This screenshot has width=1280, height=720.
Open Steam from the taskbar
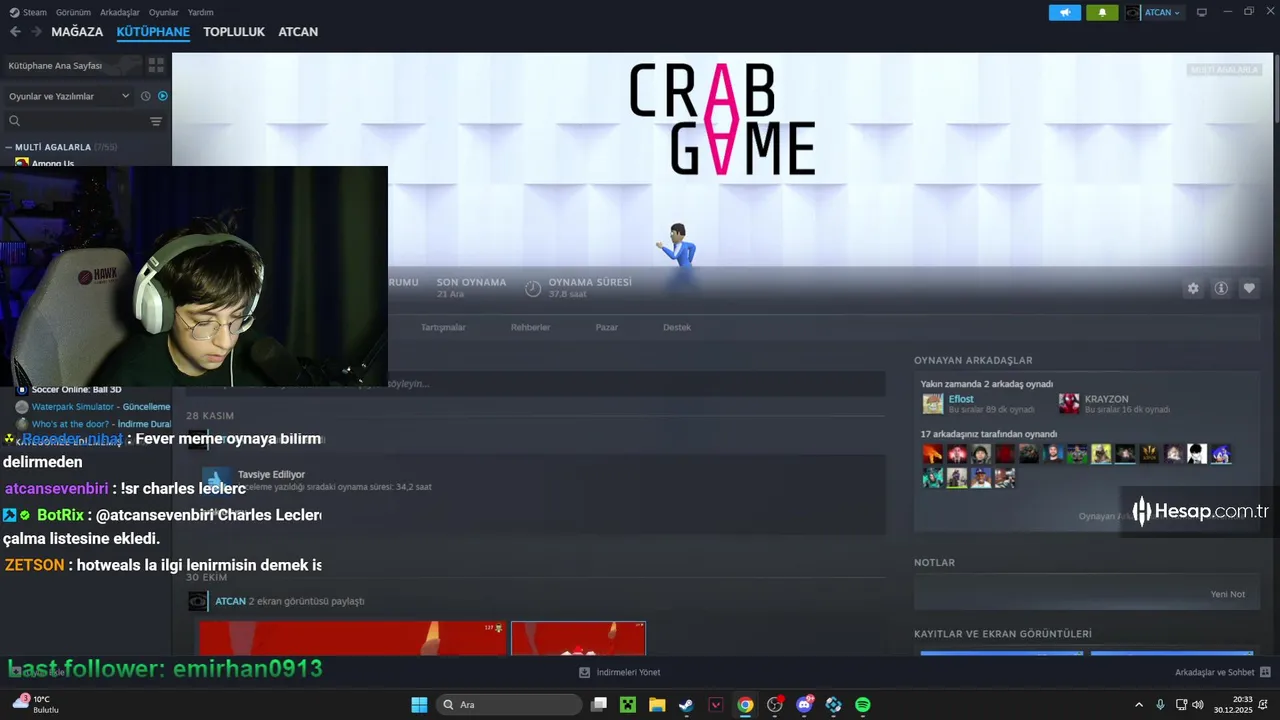[x=686, y=705]
